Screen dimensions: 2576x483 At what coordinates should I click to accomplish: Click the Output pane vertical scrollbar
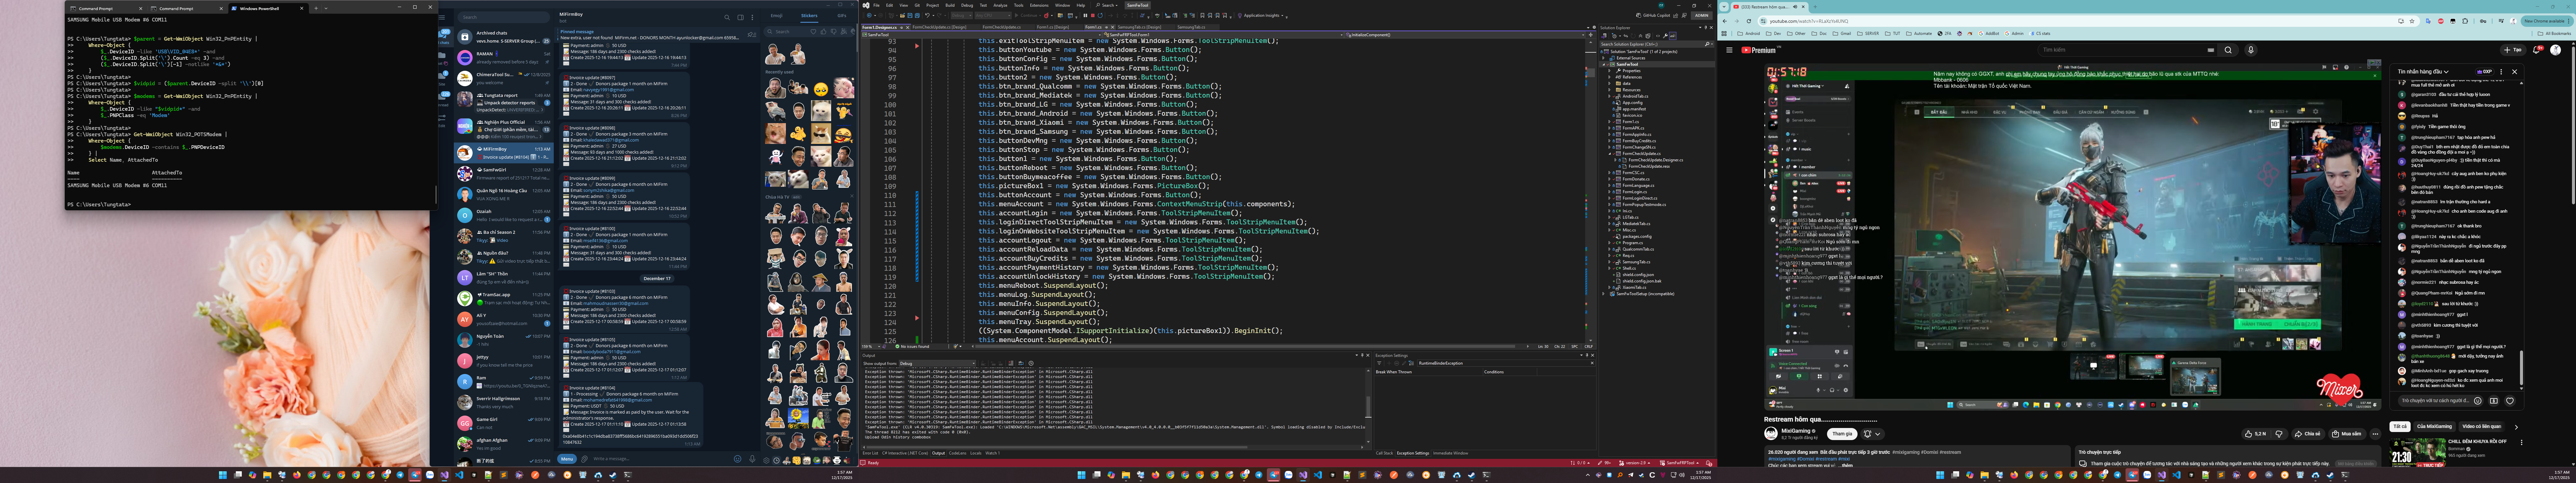1368,407
